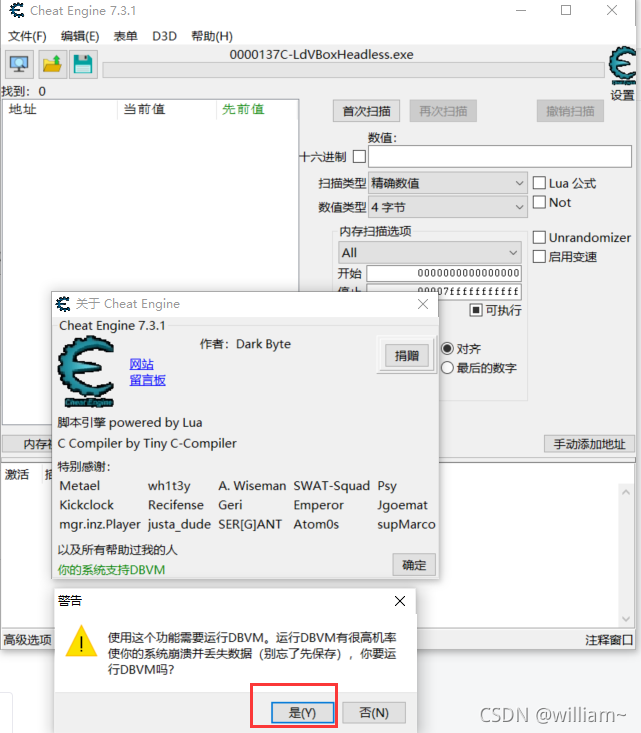Click 注释窗口 at bottom right
The height and width of the screenshot is (733, 641).
609,640
